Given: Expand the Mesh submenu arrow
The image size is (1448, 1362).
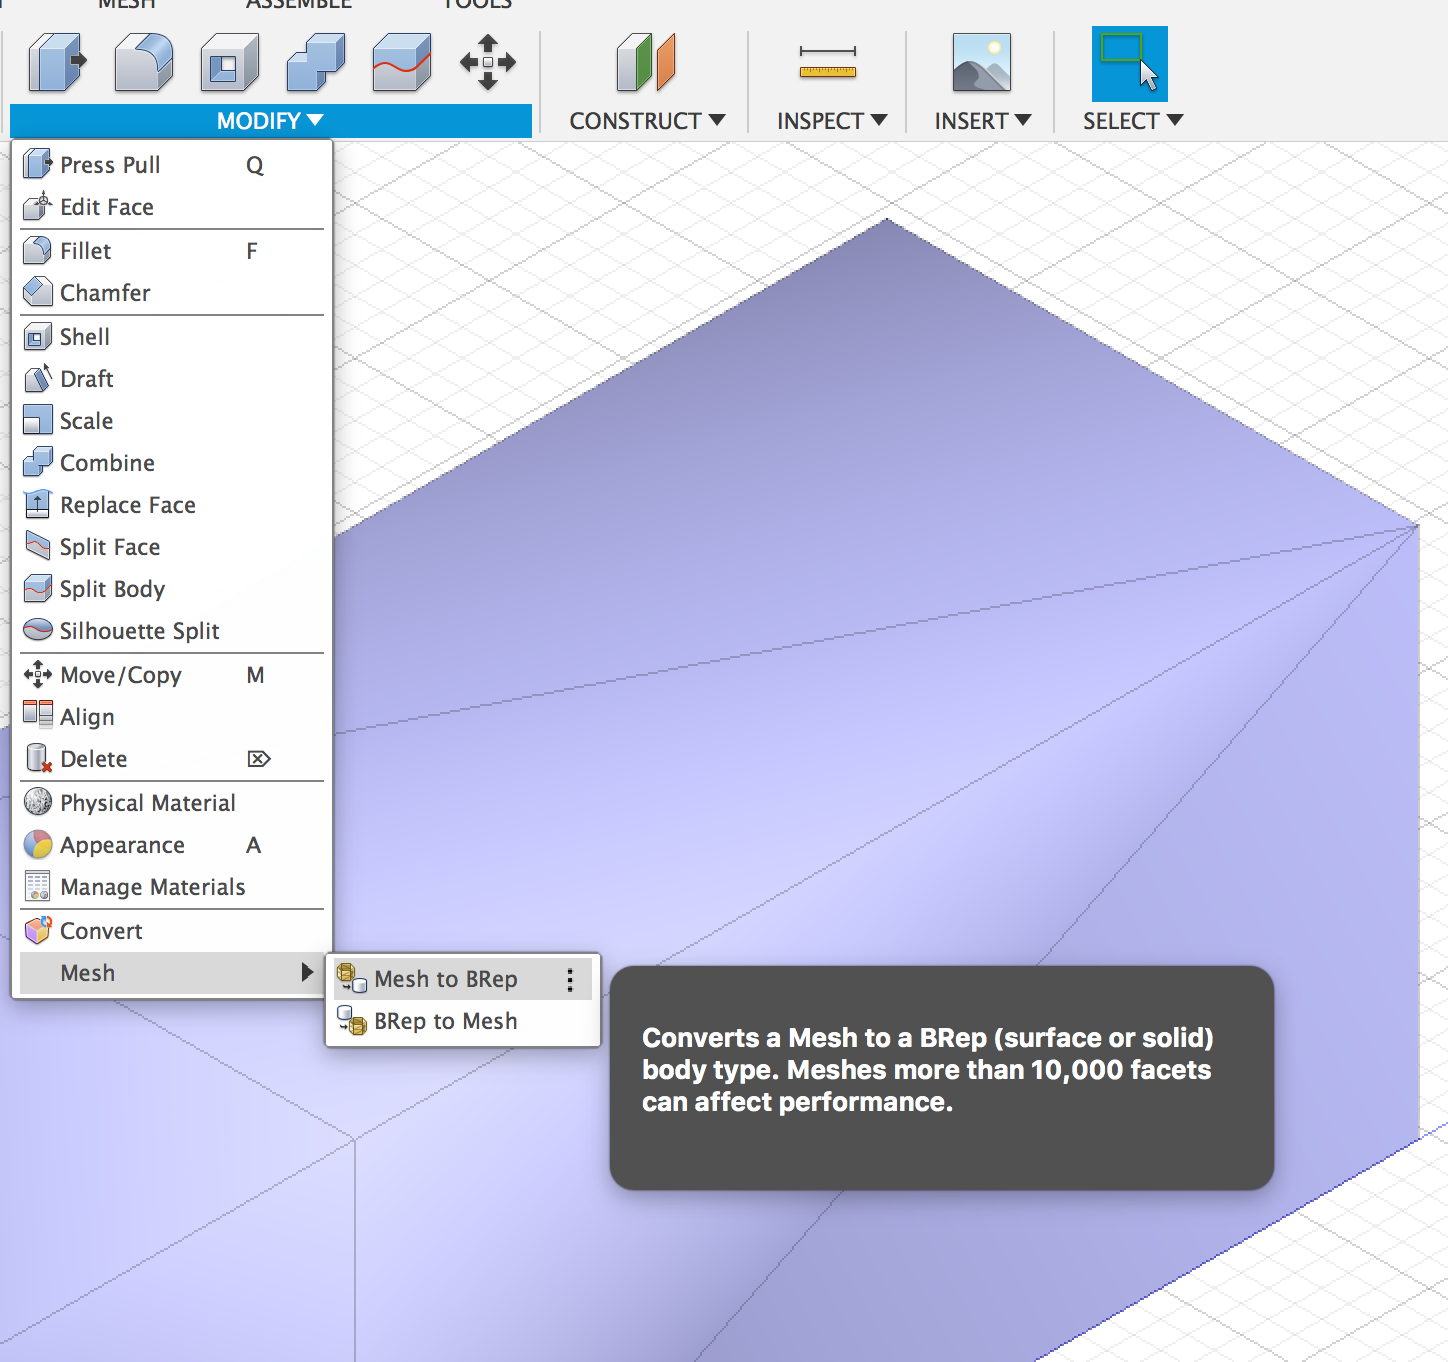Looking at the screenshot, I should tap(306, 972).
